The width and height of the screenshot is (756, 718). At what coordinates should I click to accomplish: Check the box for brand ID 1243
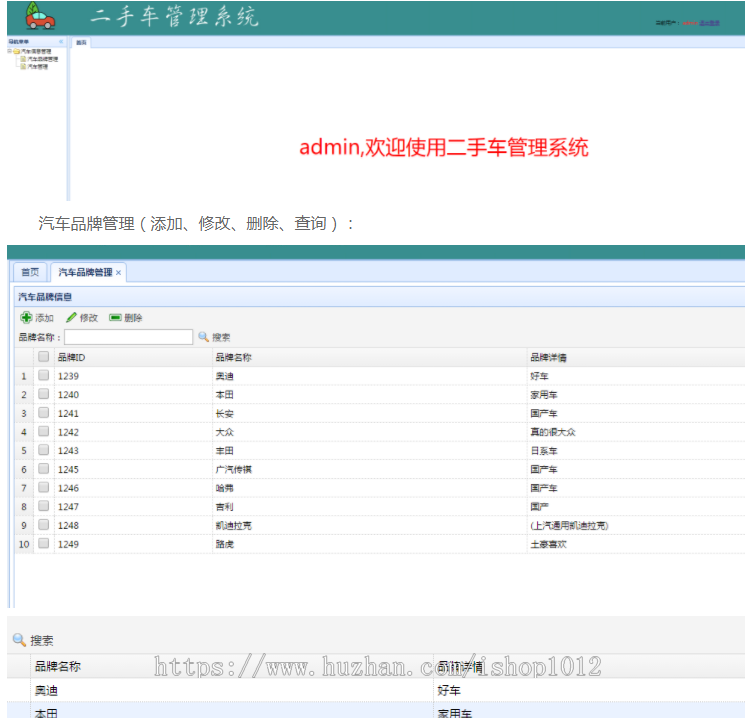coord(43,450)
